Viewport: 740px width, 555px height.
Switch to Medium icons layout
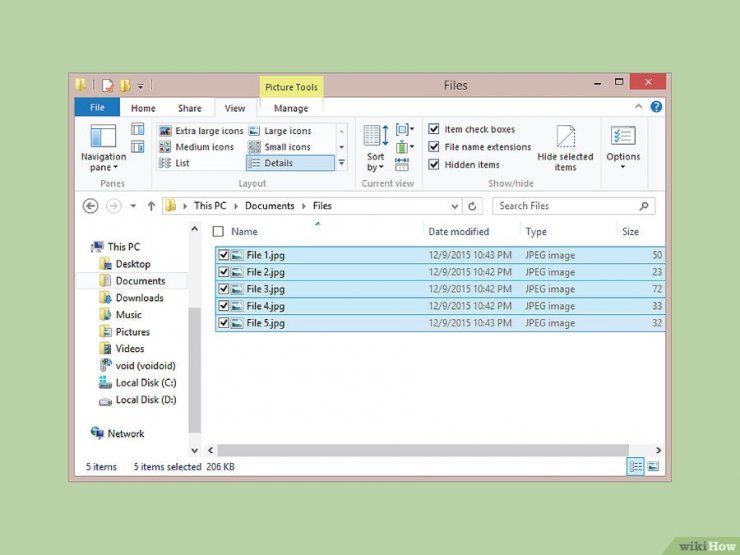[196, 147]
